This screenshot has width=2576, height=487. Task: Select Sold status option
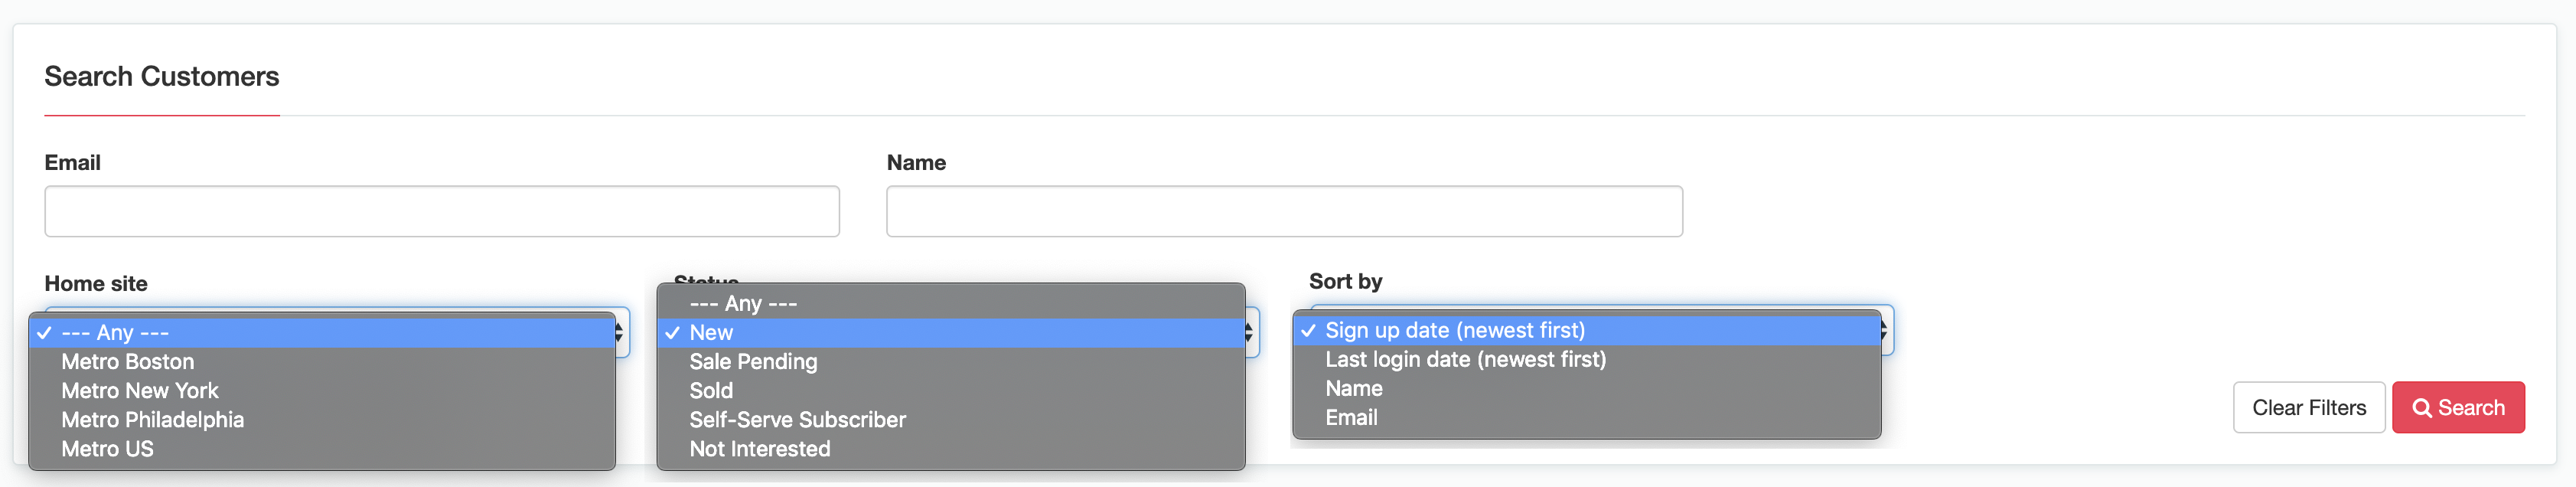951,391
